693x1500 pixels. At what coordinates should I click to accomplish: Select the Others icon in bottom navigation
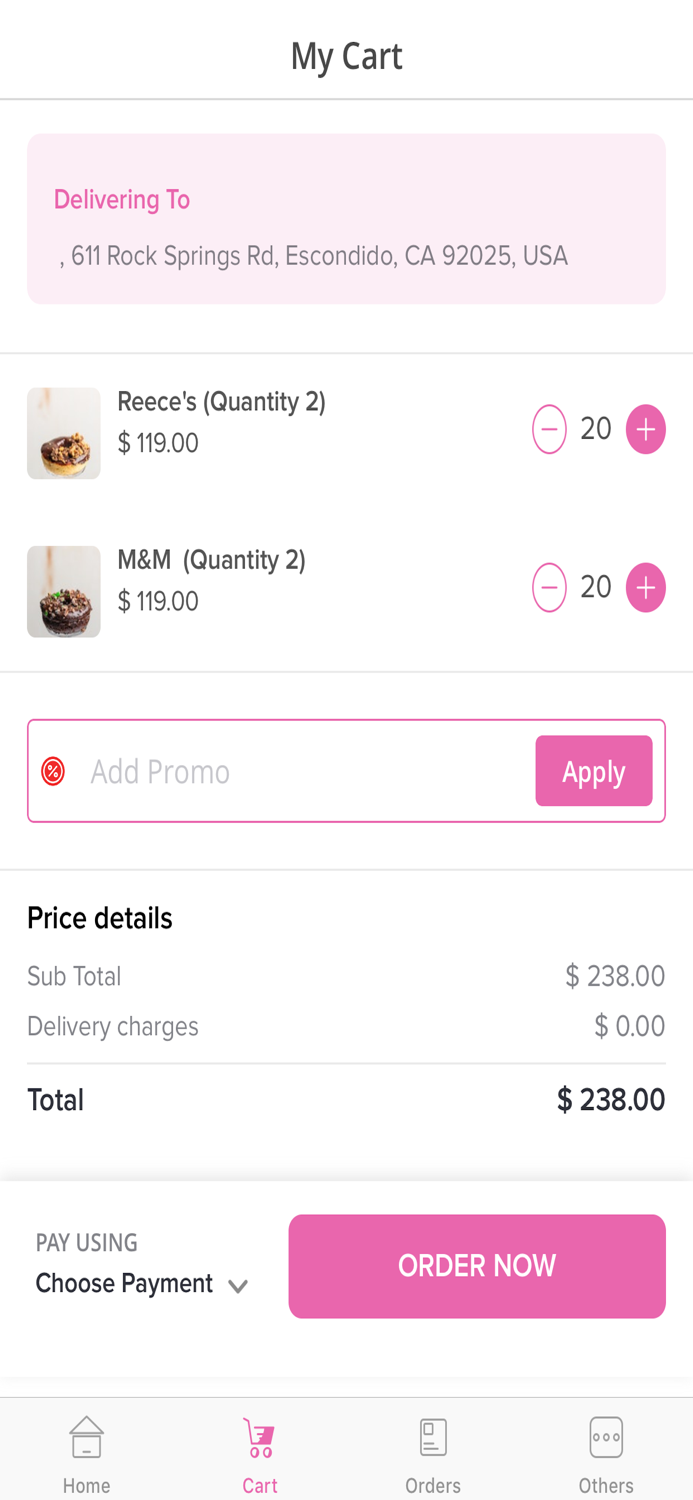[x=606, y=1436]
